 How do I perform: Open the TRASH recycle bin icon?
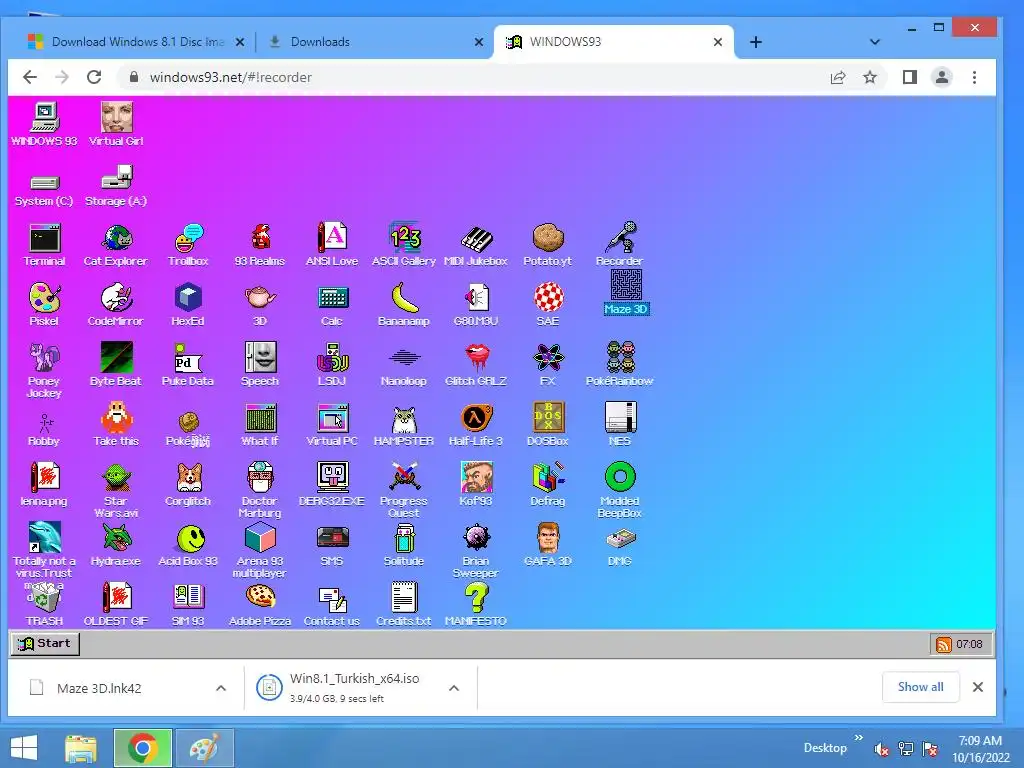(x=44, y=605)
